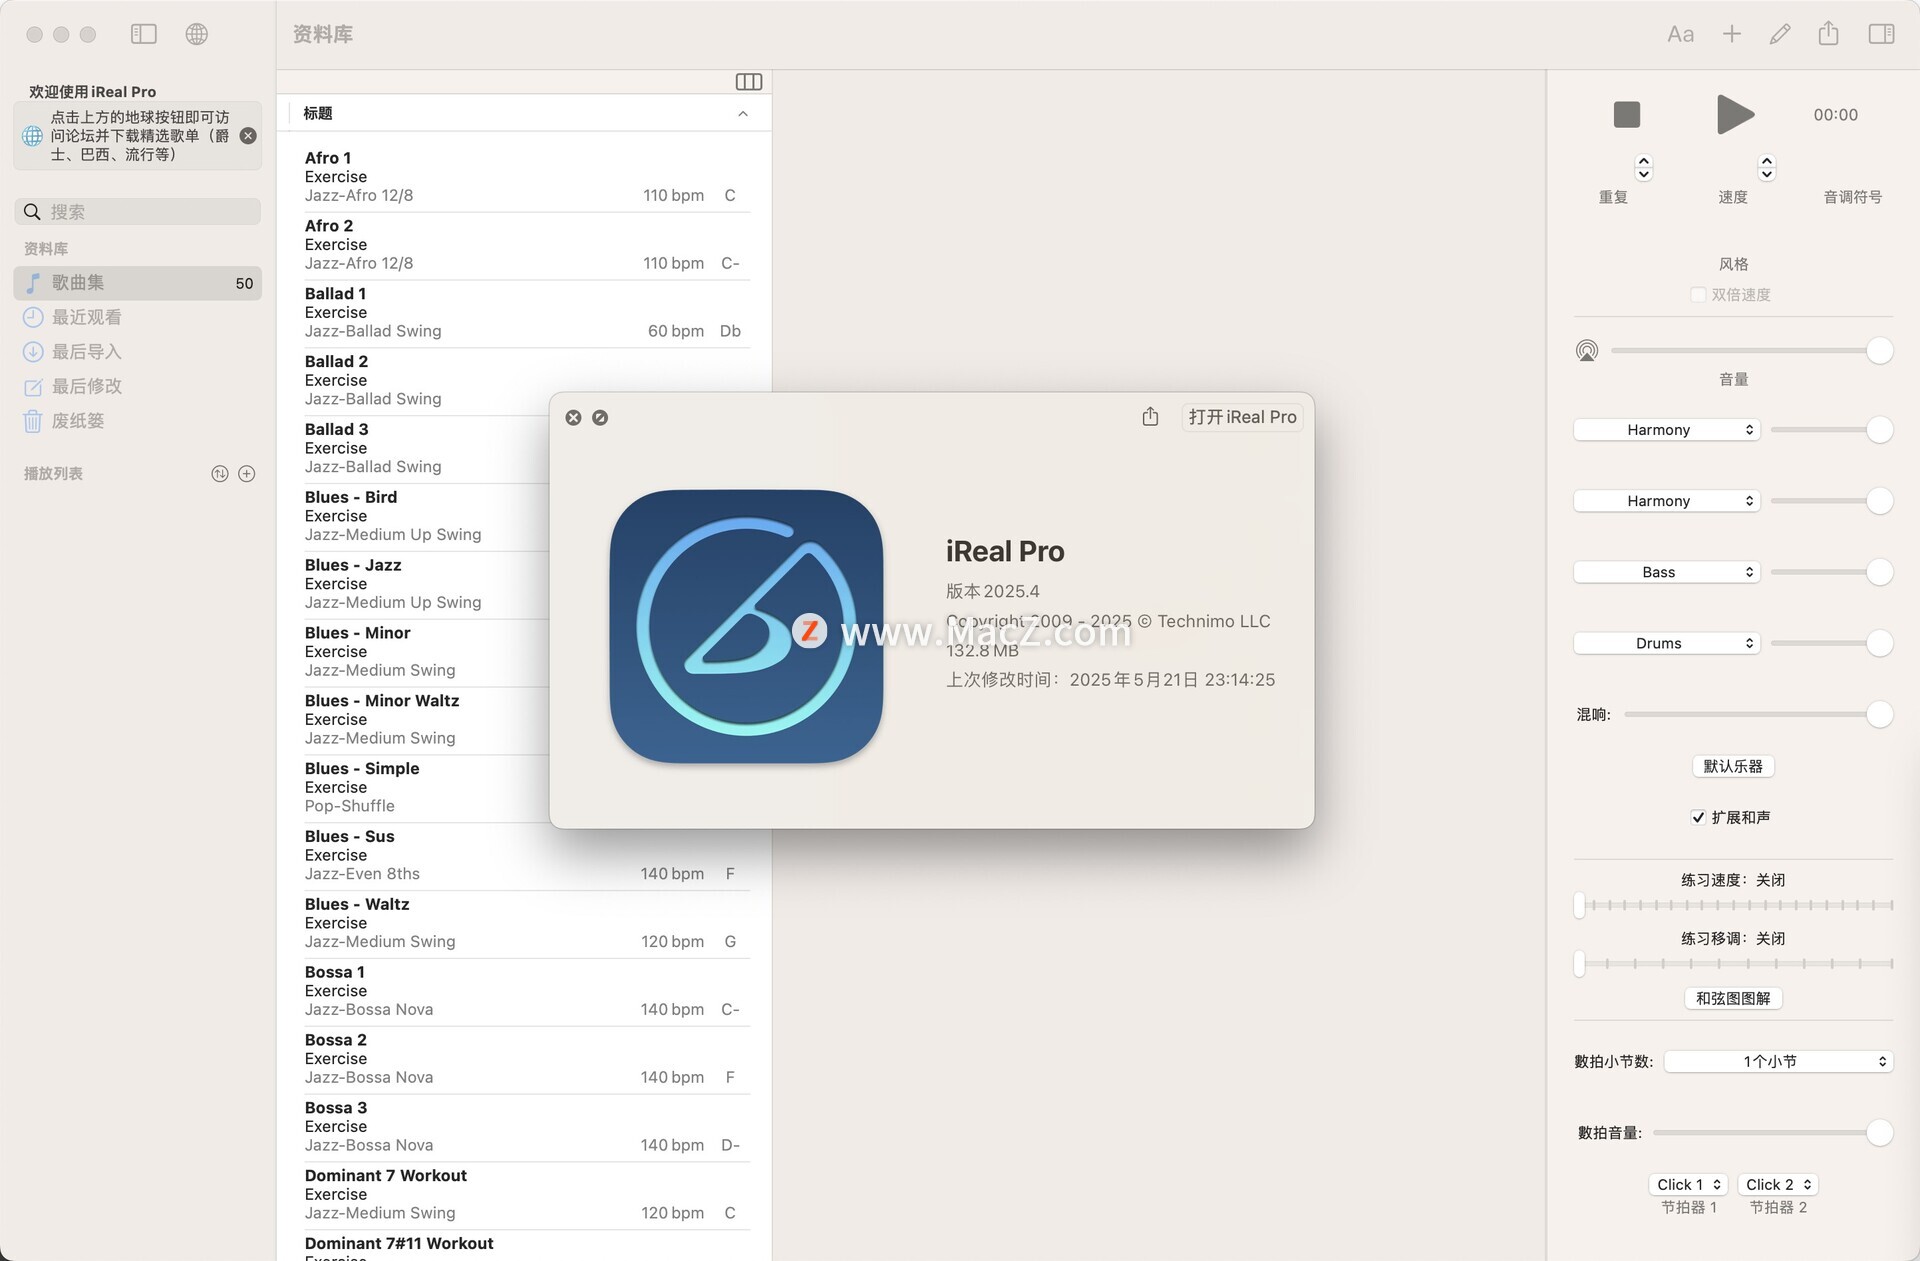Adjust the master 音量 slider

pos(1750,351)
